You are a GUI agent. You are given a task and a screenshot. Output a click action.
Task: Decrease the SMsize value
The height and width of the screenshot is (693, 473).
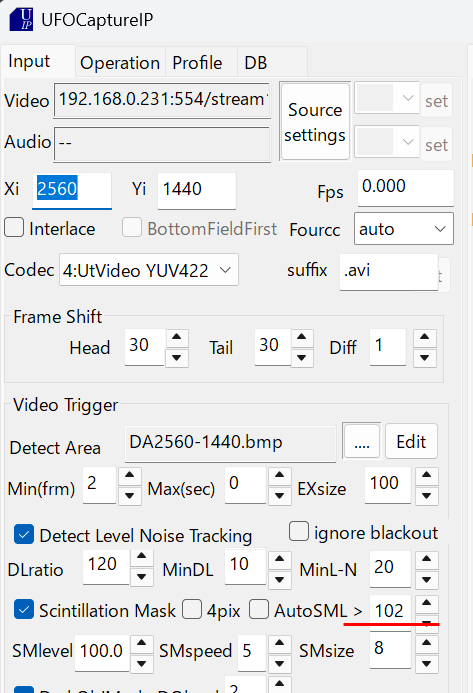point(427,663)
